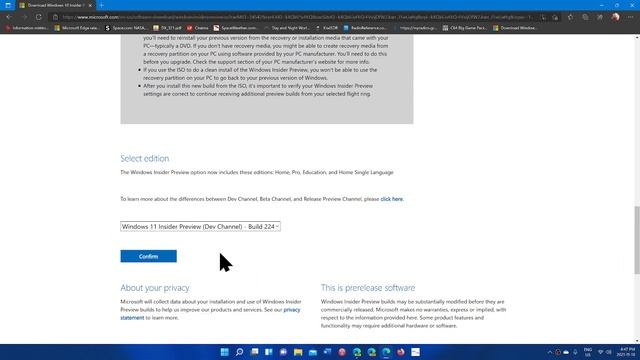This screenshot has width=640, height=360.
Task: Click the page vertical scrollbar thumb
Action: 637,240
